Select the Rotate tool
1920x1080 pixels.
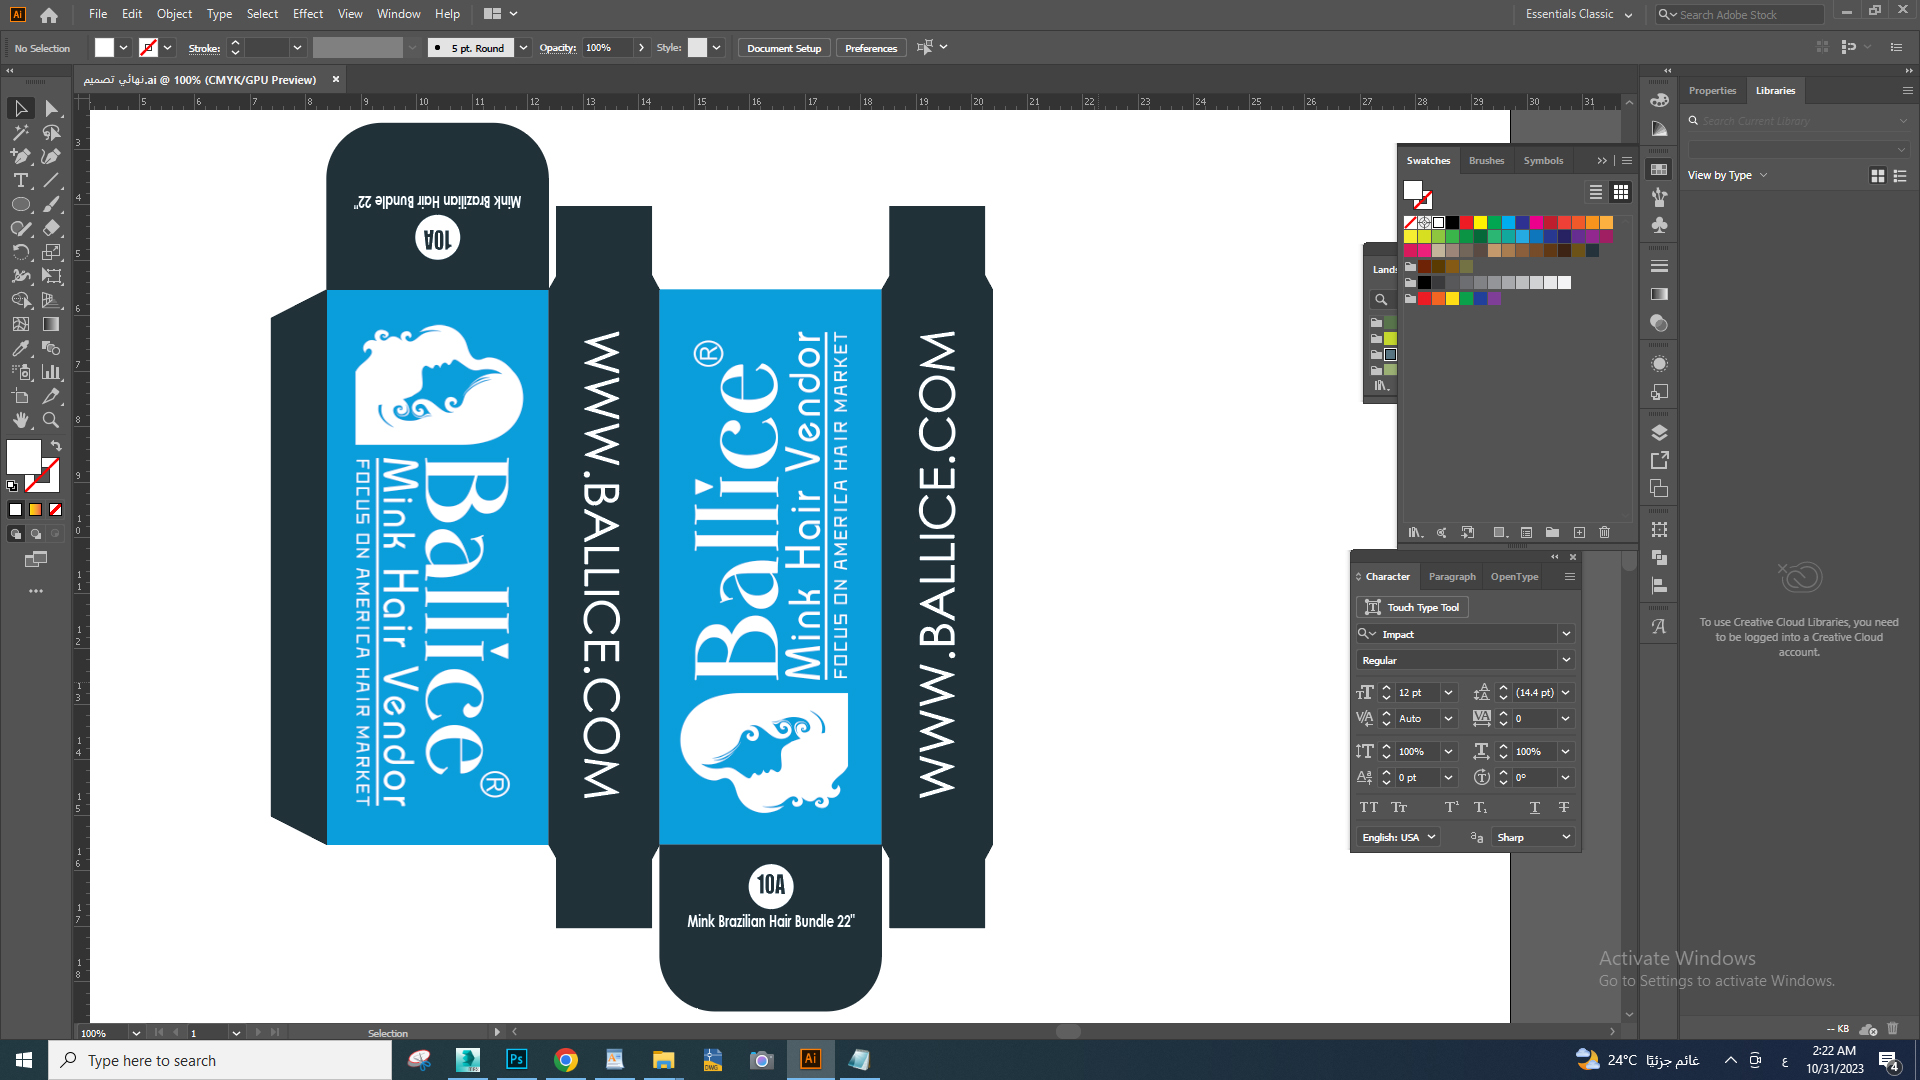pyautogui.click(x=20, y=252)
